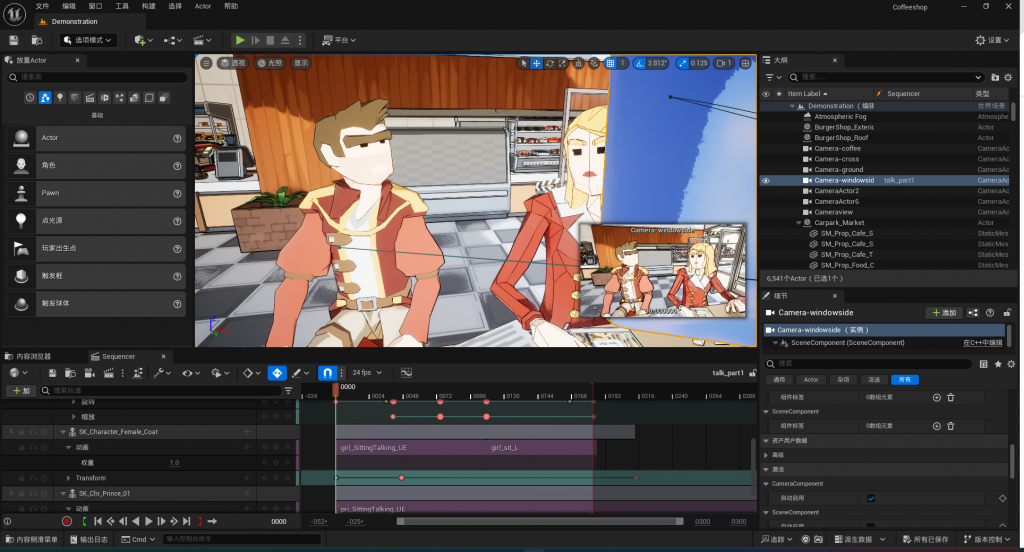Open the Cmd console type dropdown
Viewport: 1024px width, 552px height.
coord(138,540)
